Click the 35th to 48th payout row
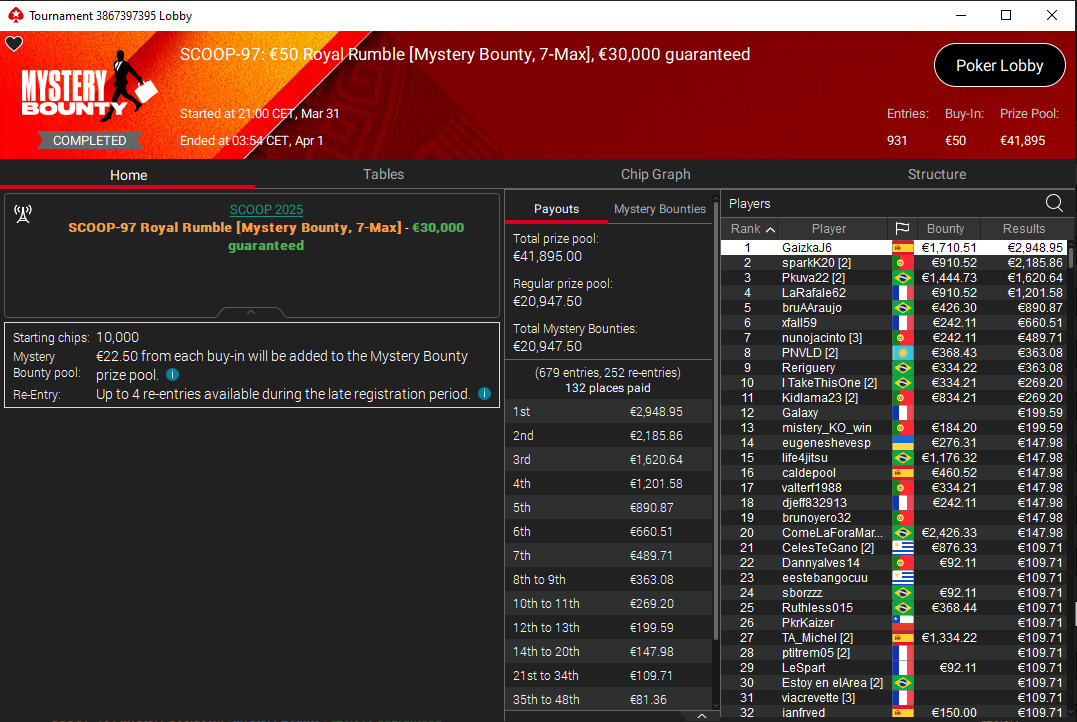Image resolution: width=1077 pixels, height=722 pixels. click(609, 699)
